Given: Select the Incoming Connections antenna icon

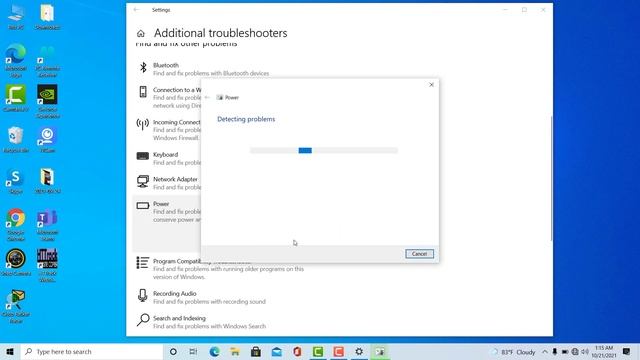Looking at the screenshot, I should pyautogui.click(x=142, y=124).
